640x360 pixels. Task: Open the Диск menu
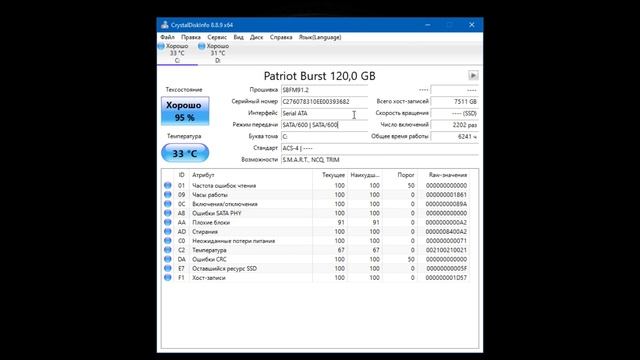point(256,37)
